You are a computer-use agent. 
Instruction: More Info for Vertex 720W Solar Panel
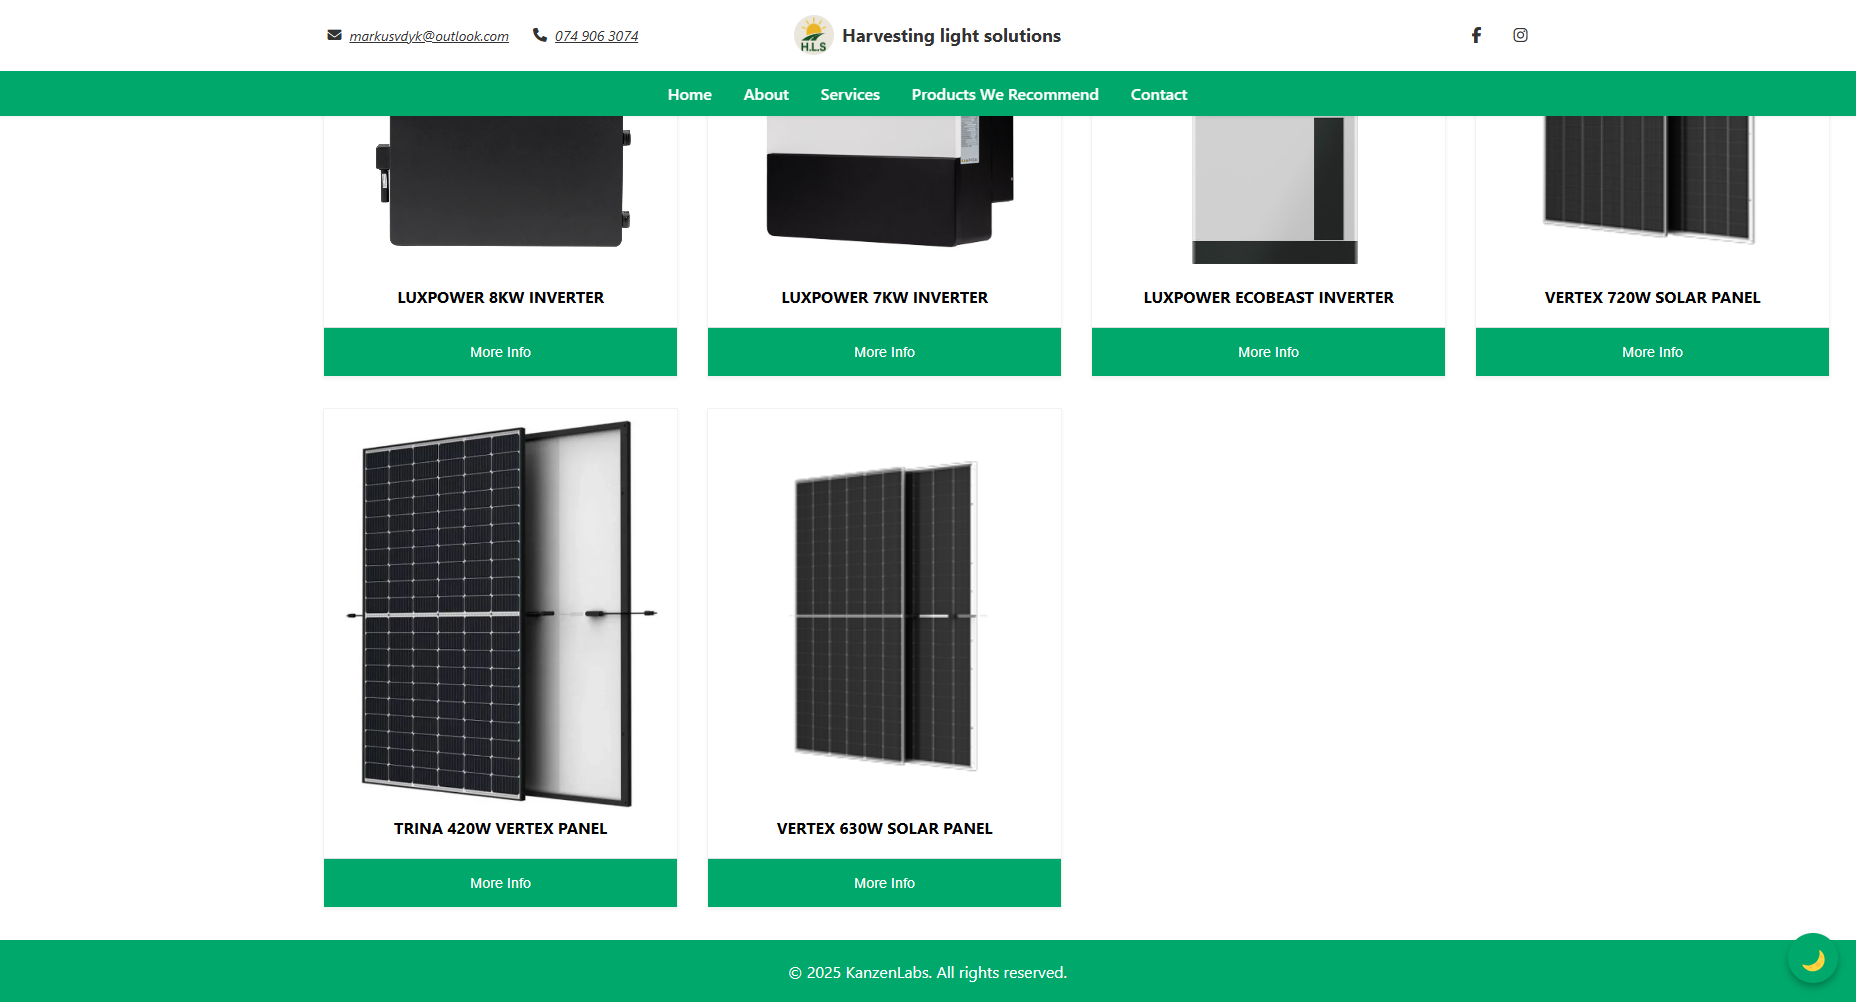click(1652, 352)
